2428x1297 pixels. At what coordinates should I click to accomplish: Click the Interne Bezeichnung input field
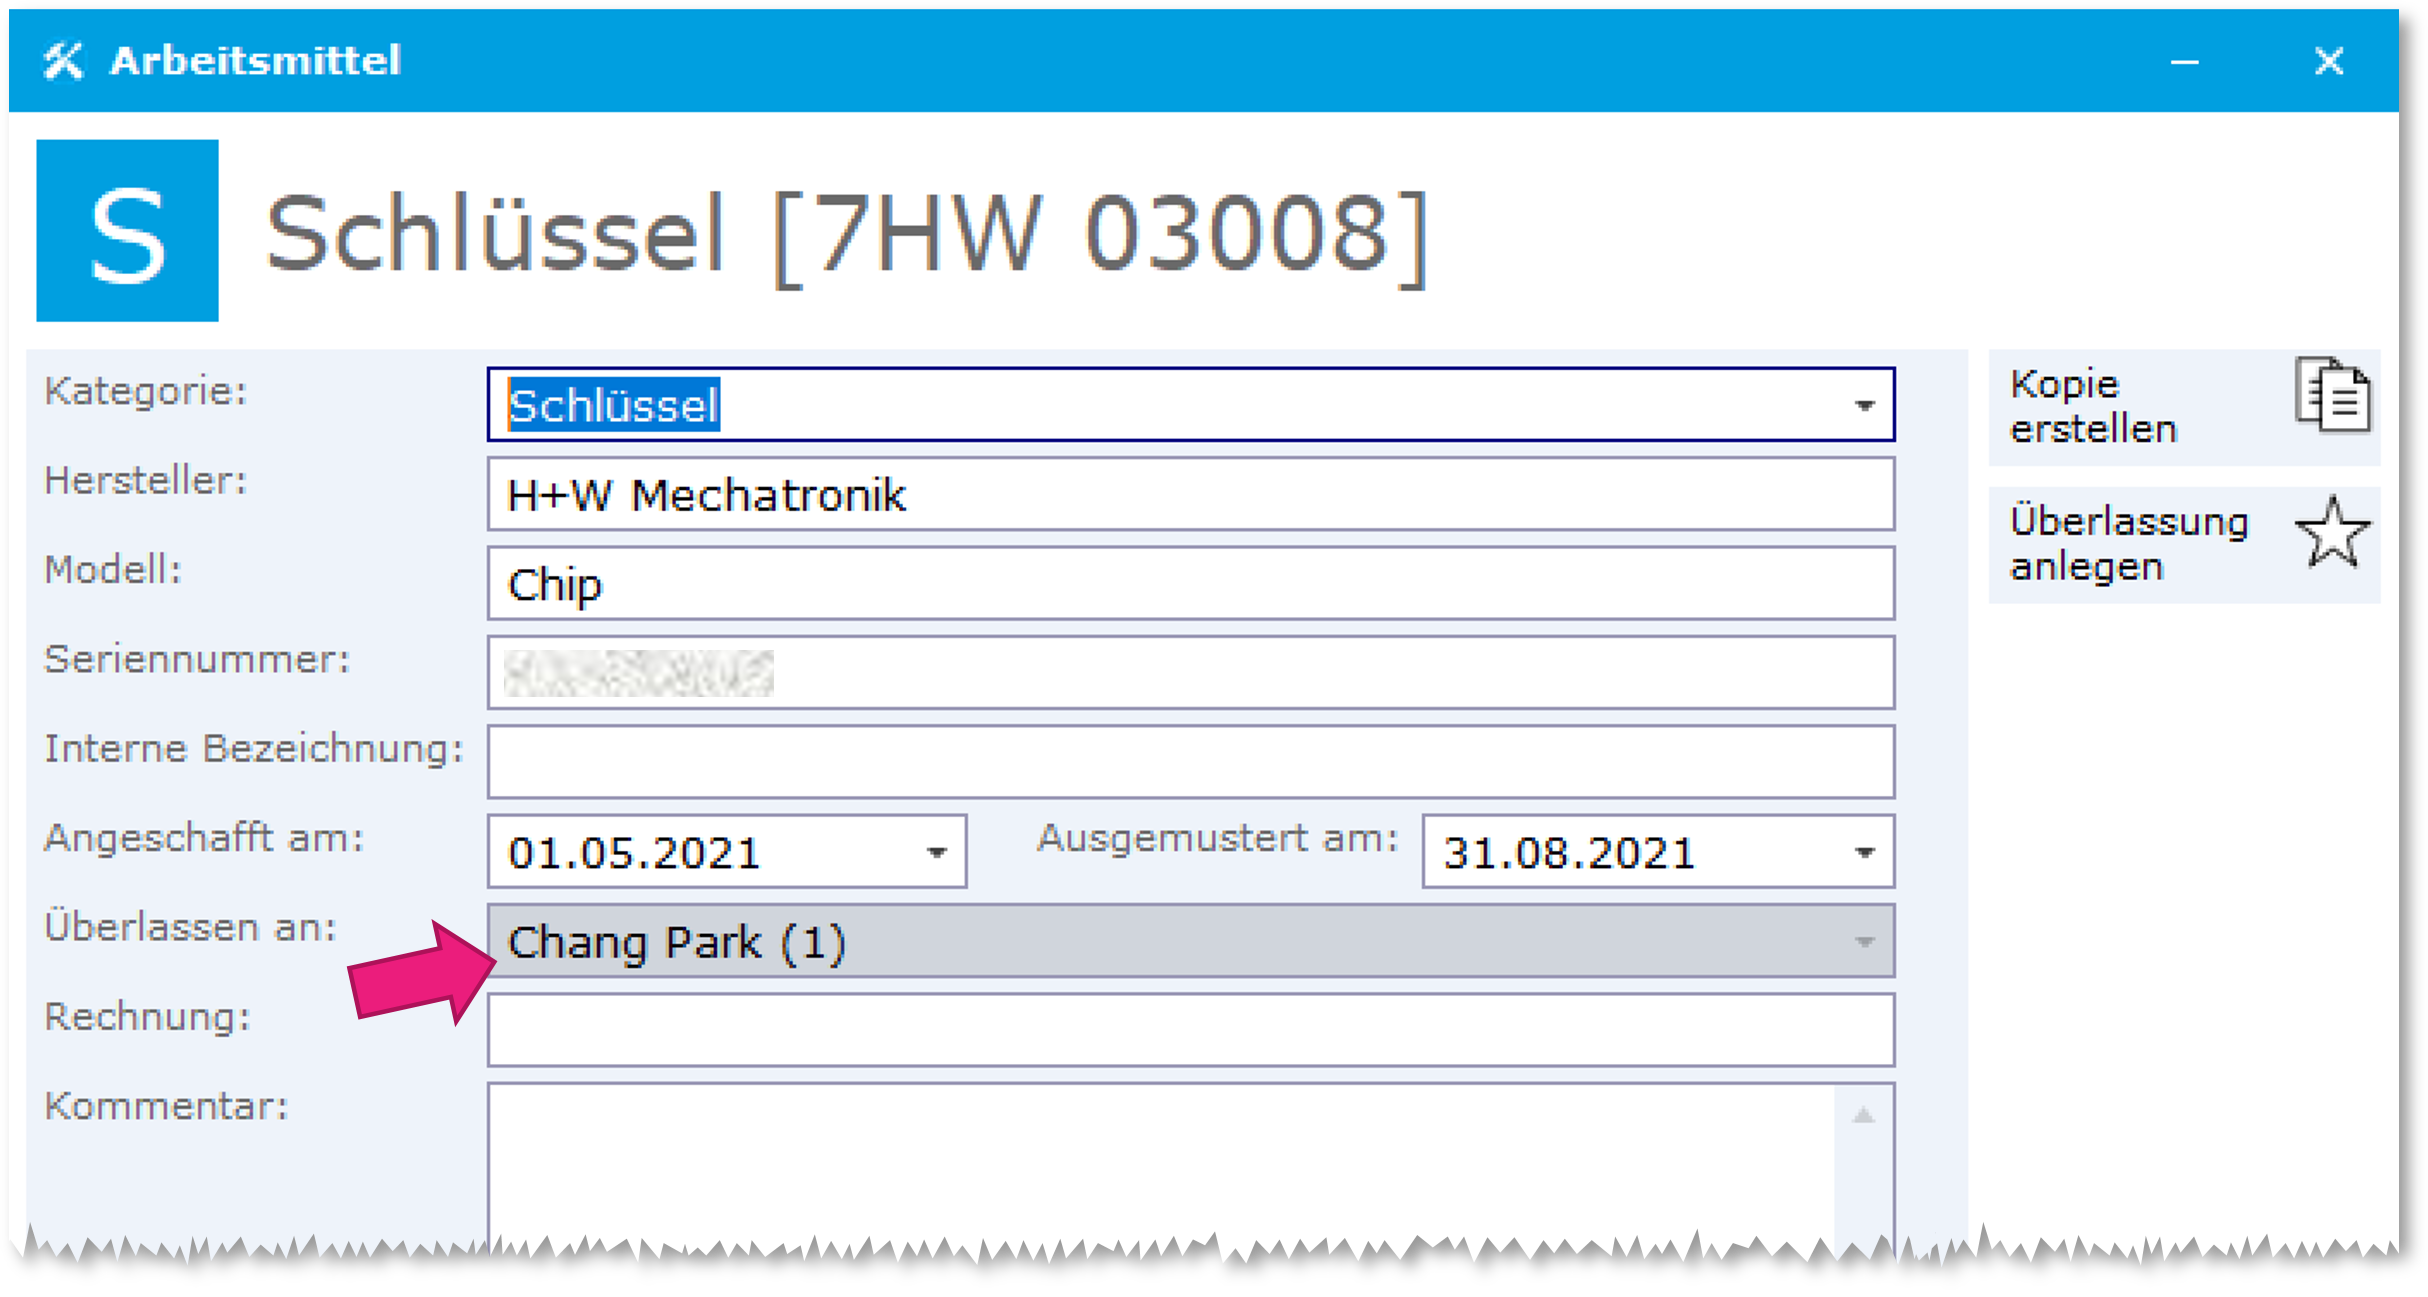(x=1190, y=762)
